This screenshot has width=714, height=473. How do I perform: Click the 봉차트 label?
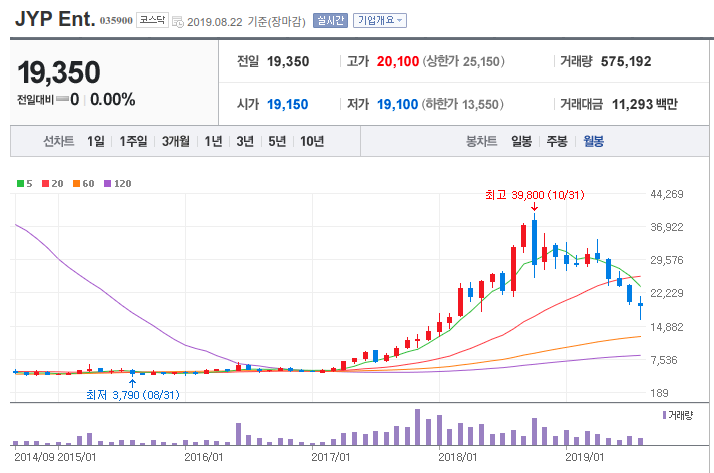click(481, 142)
